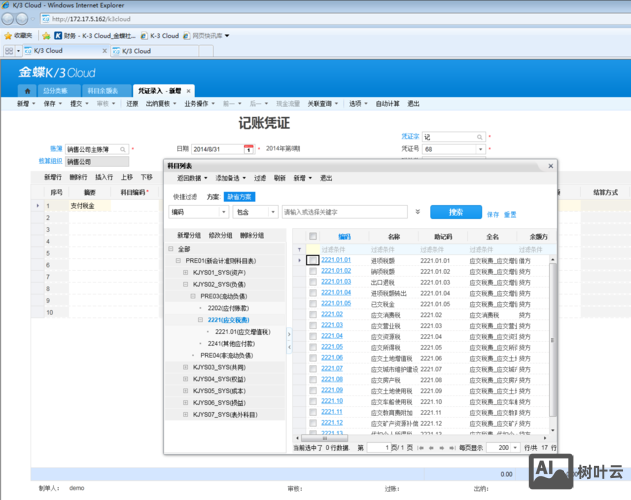Click the vertical scrollbar of the grid

[553, 340]
